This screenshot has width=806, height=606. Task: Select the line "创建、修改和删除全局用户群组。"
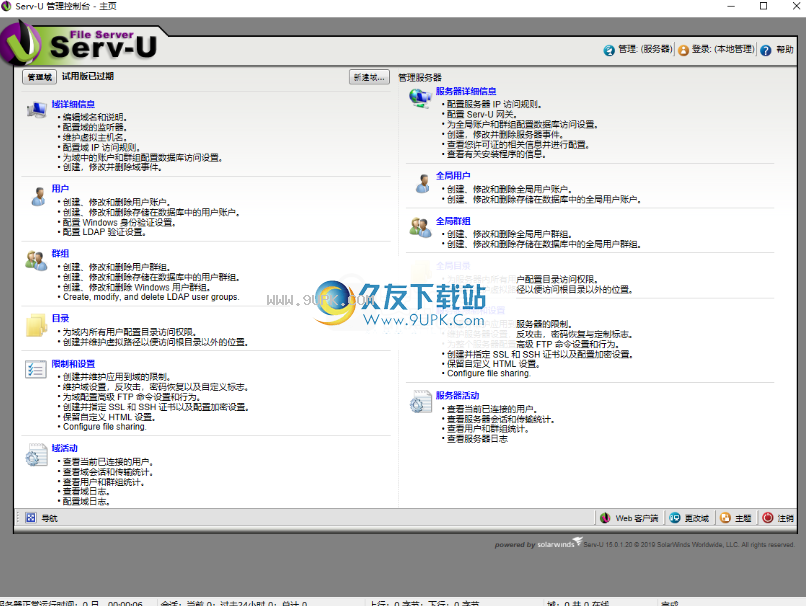509,234
